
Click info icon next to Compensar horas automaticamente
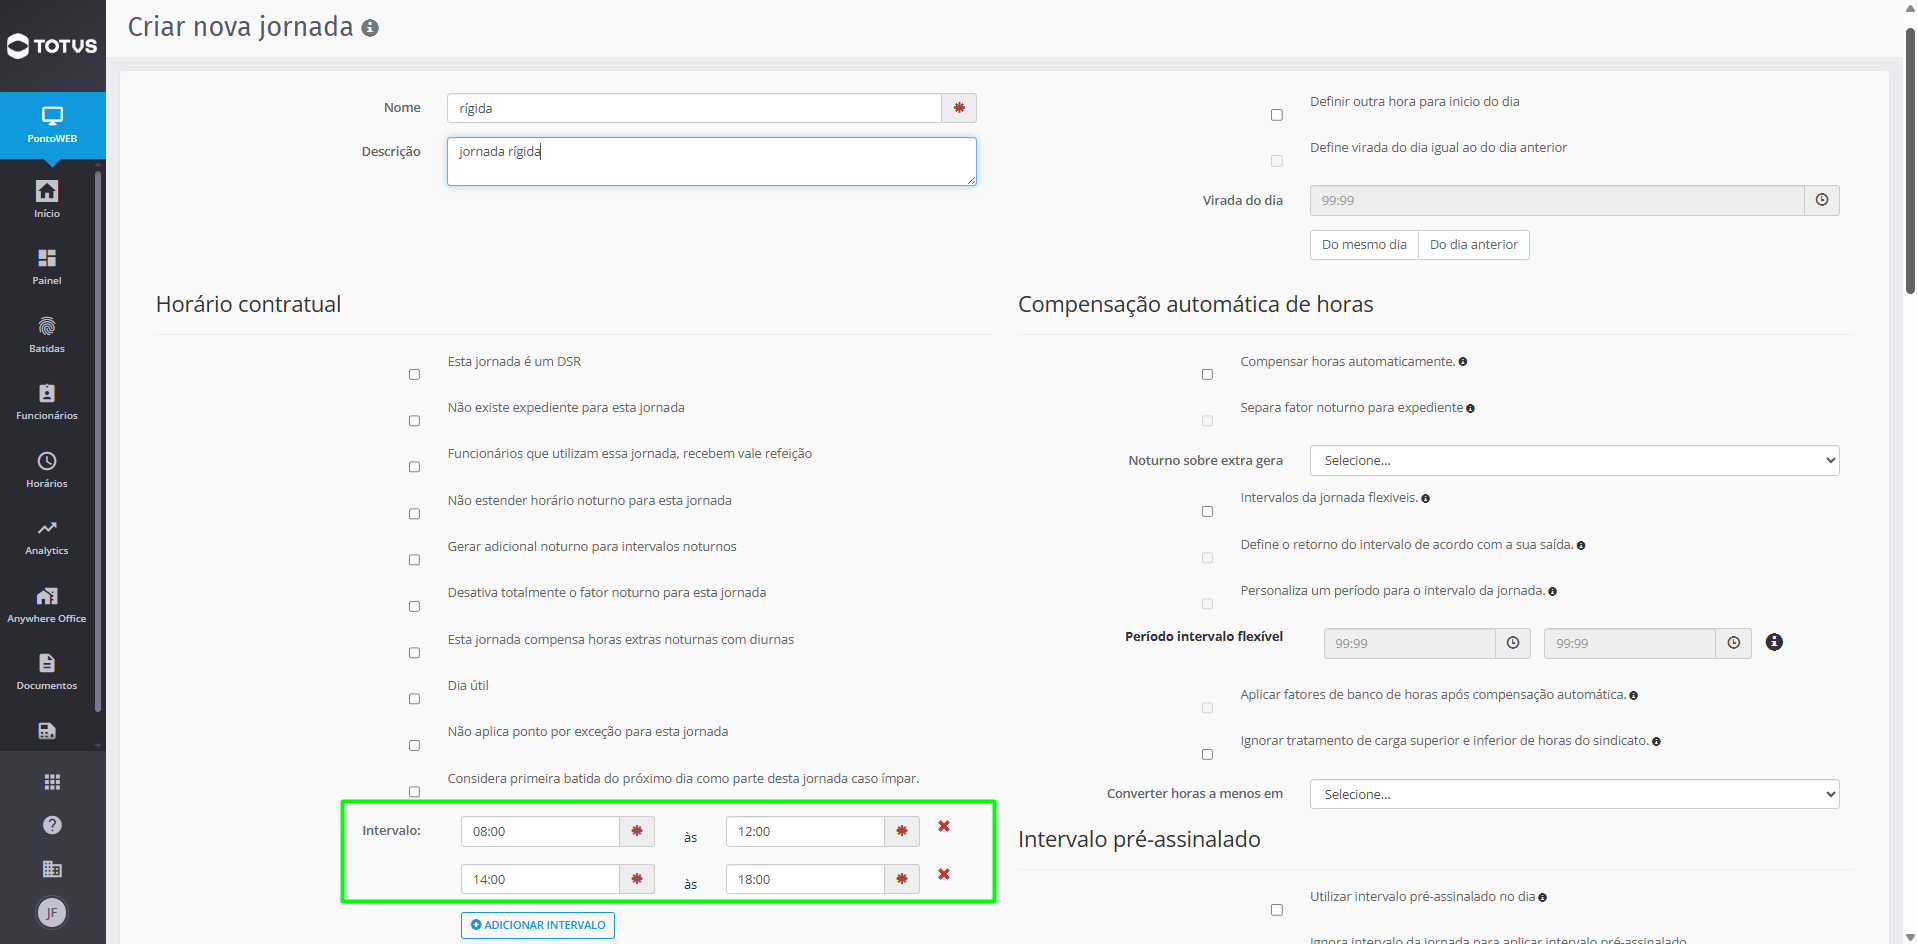[1463, 362]
